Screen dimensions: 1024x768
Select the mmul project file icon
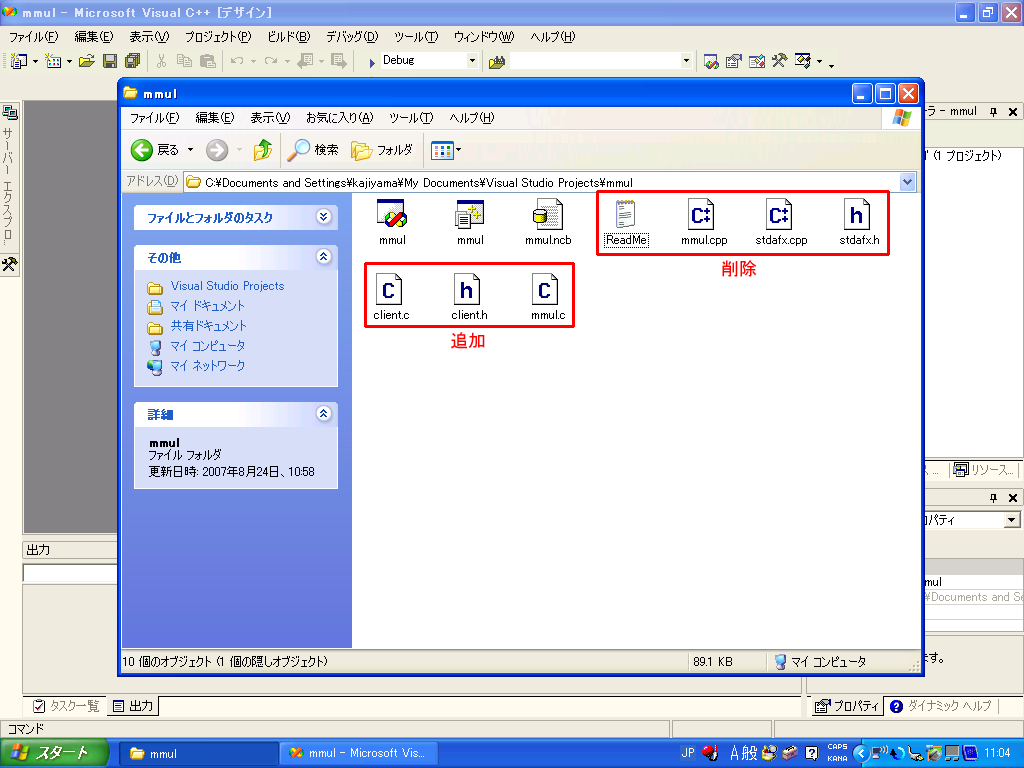[x=470, y=214]
